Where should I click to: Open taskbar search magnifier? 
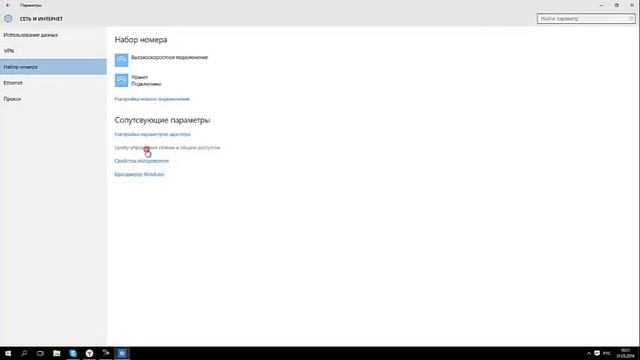pyautogui.click(x=24, y=353)
